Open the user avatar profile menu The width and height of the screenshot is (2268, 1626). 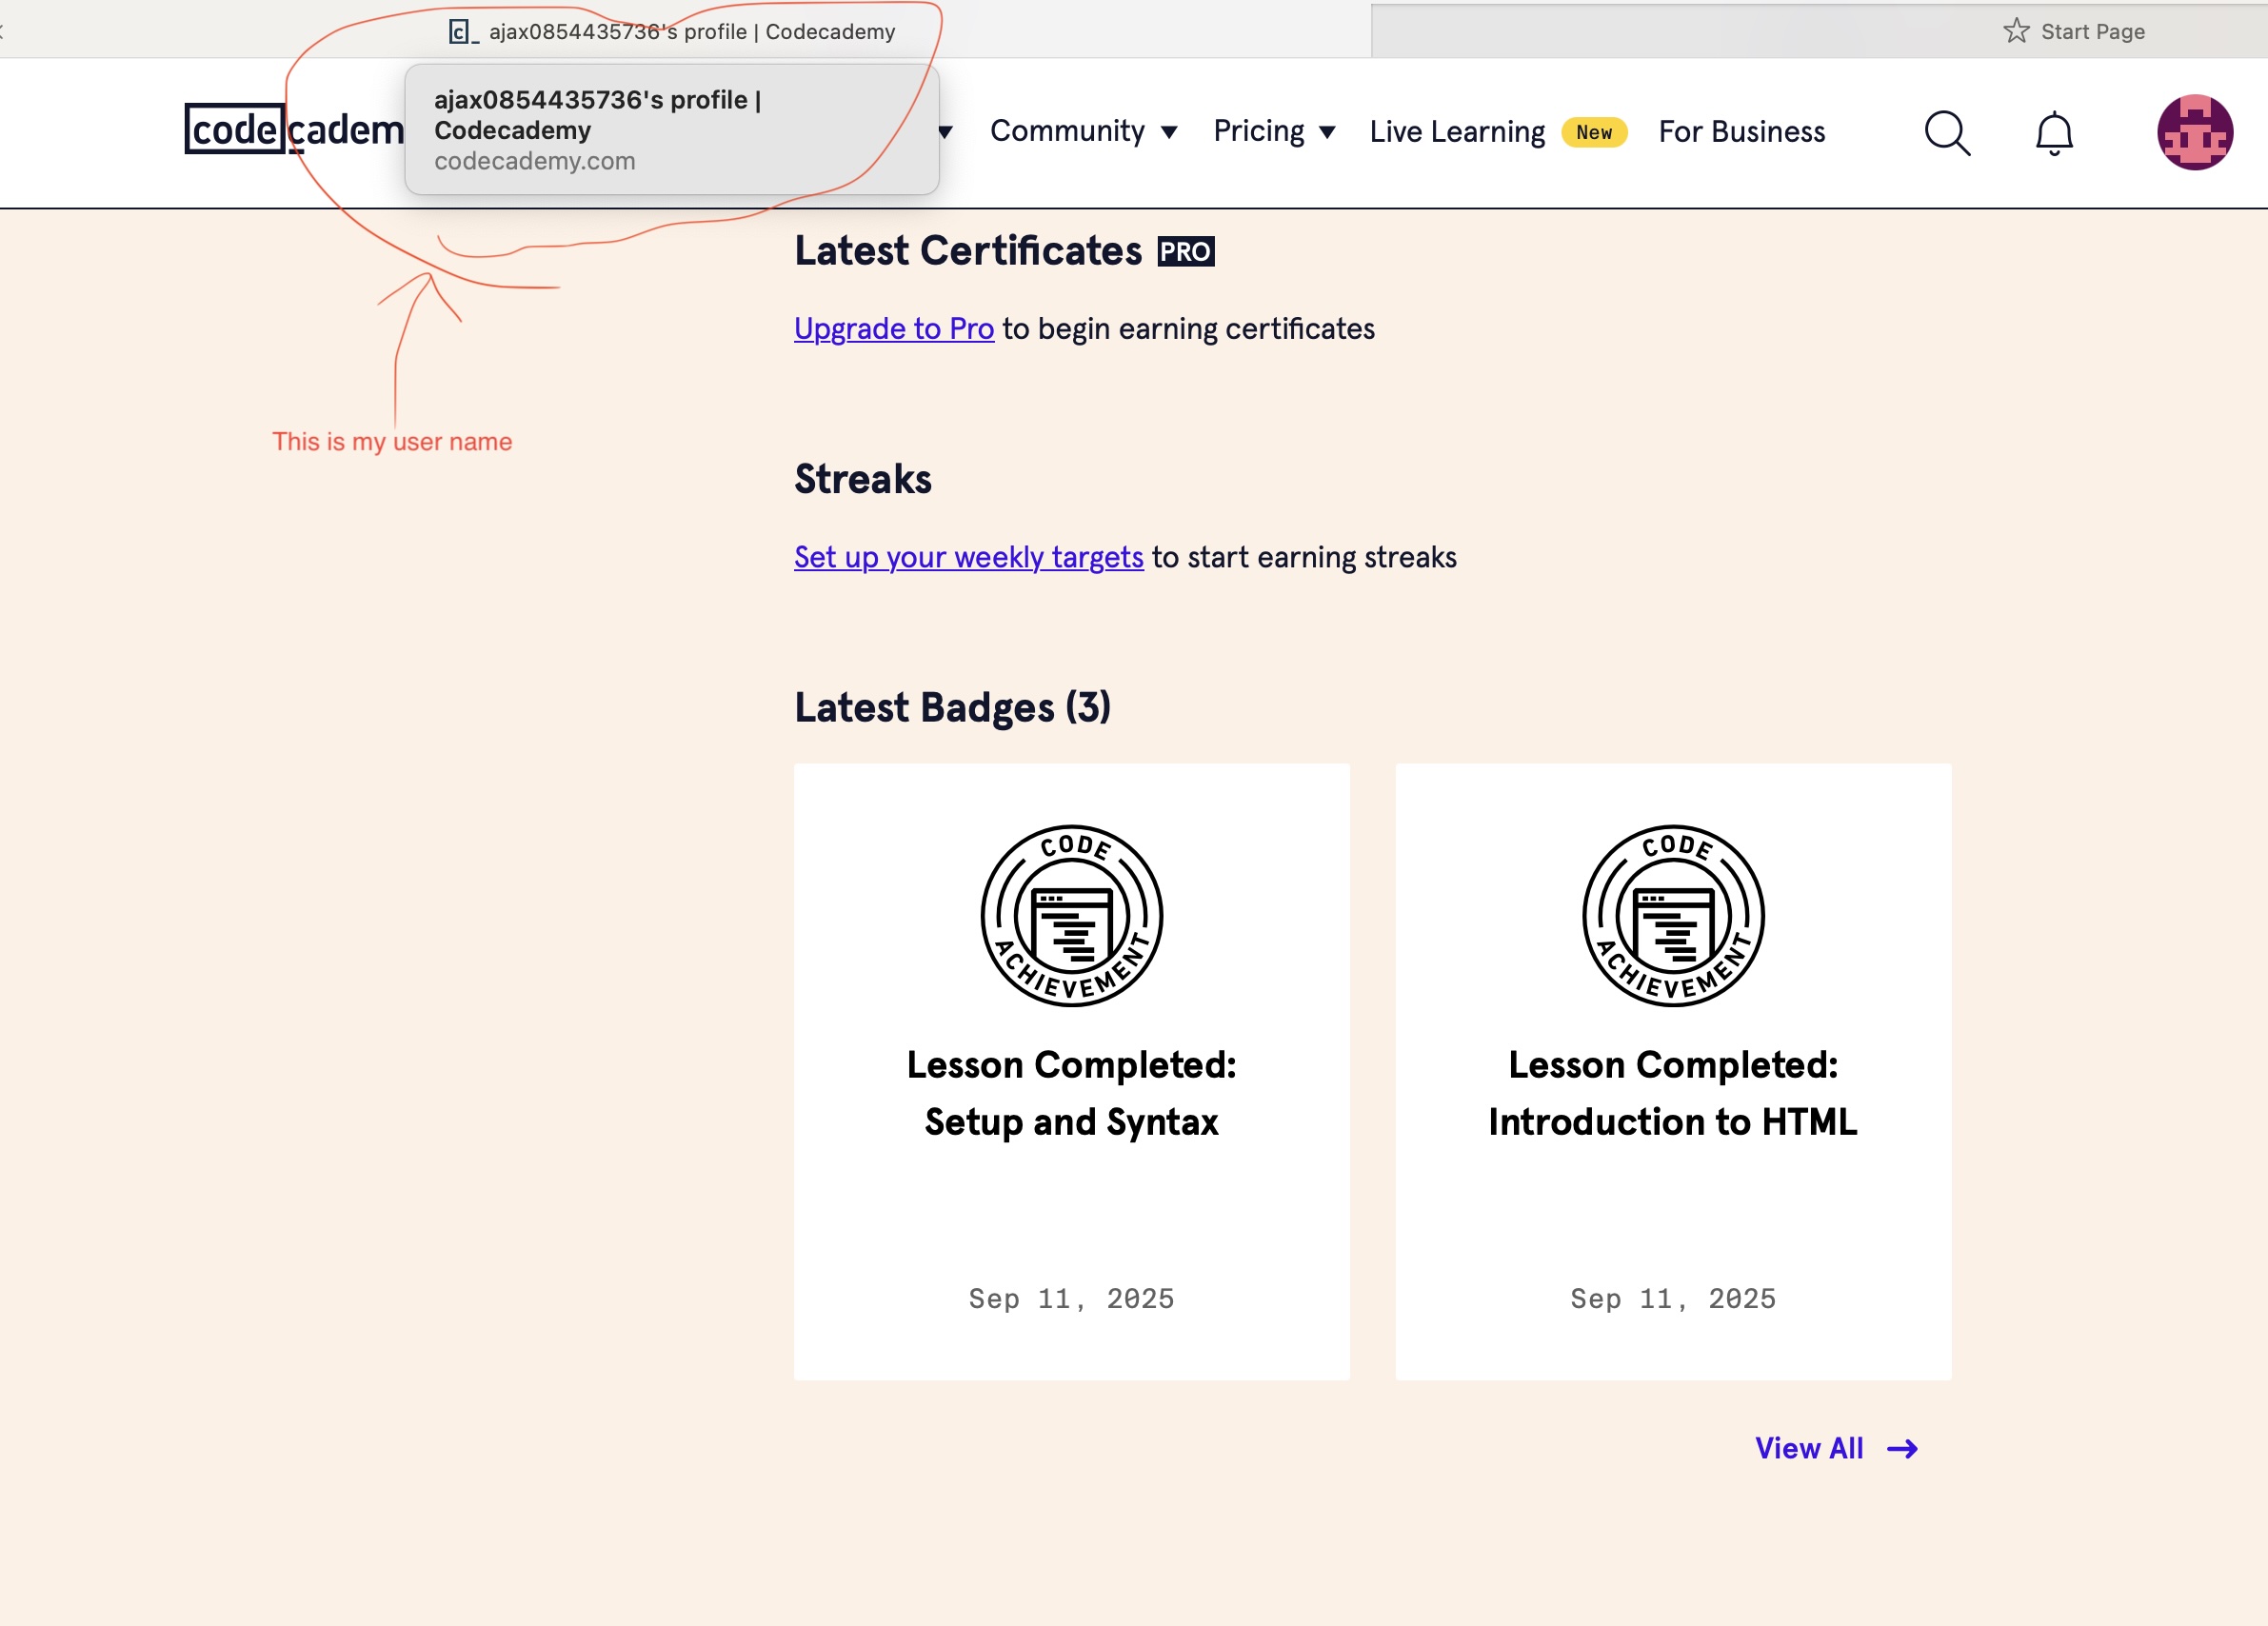pos(2194,133)
